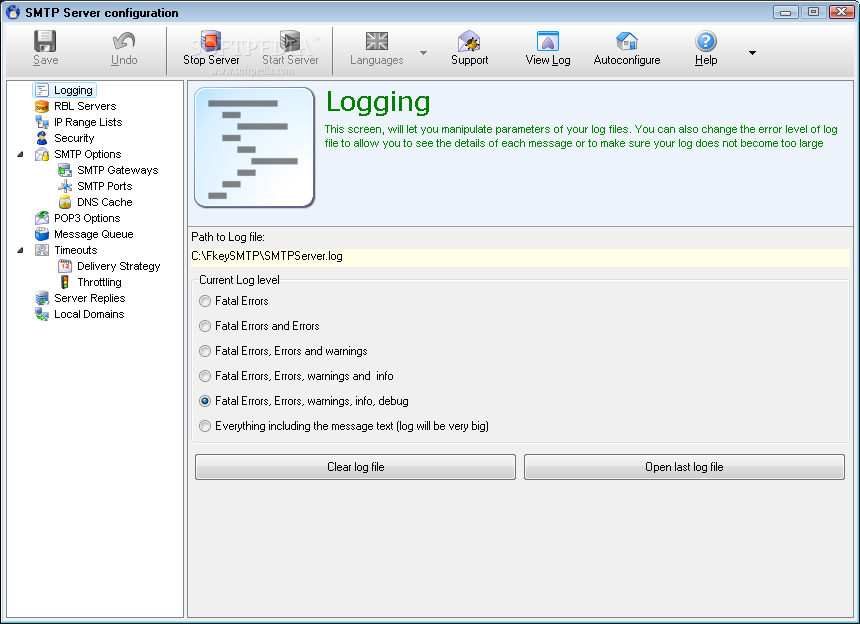Open DNS Cache label in tree
Image resolution: width=860 pixels, height=624 pixels.
[x=104, y=202]
